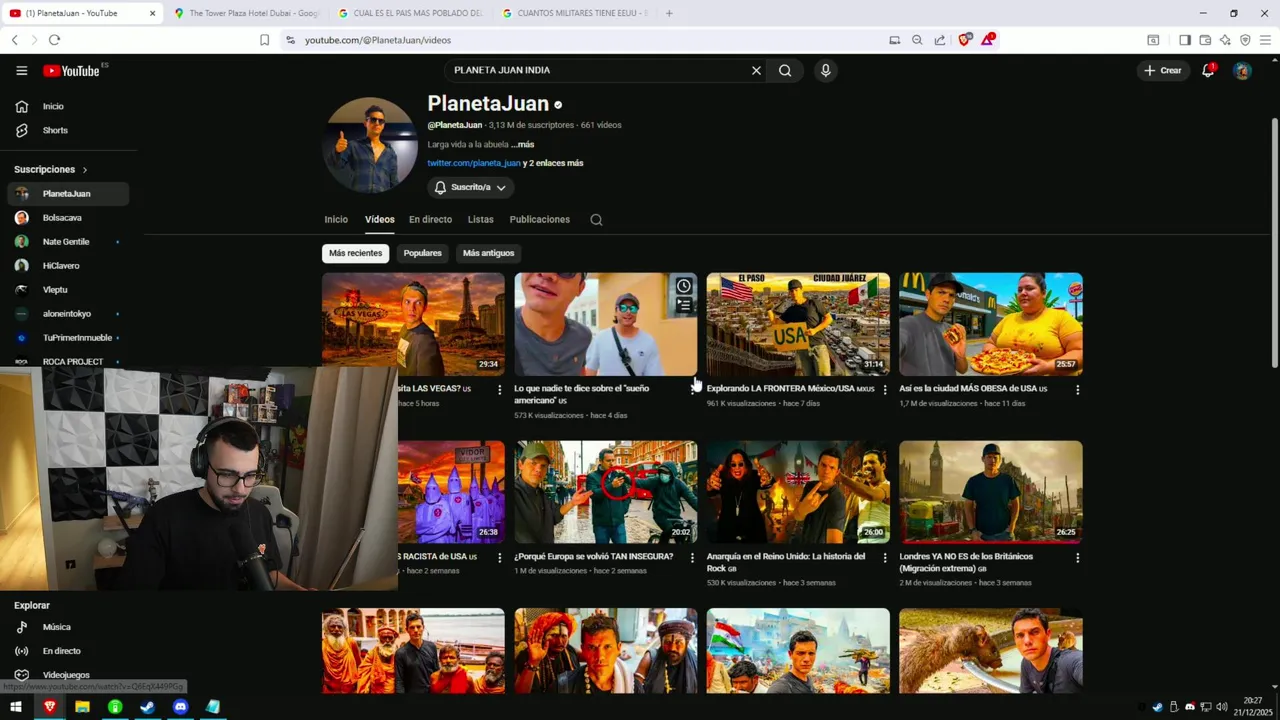The height and width of the screenshot is (720, 1280).
Task: Open Brave Wallet icon
Action: 1205,40
